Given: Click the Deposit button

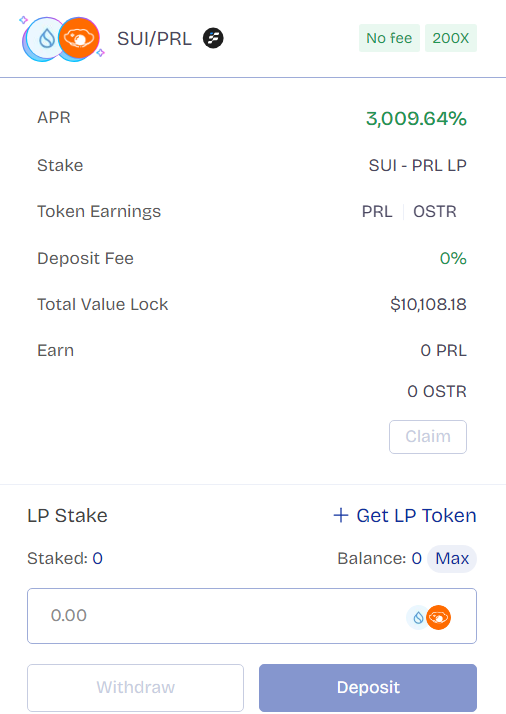Looking at the screenshot, I should [368, 688].
